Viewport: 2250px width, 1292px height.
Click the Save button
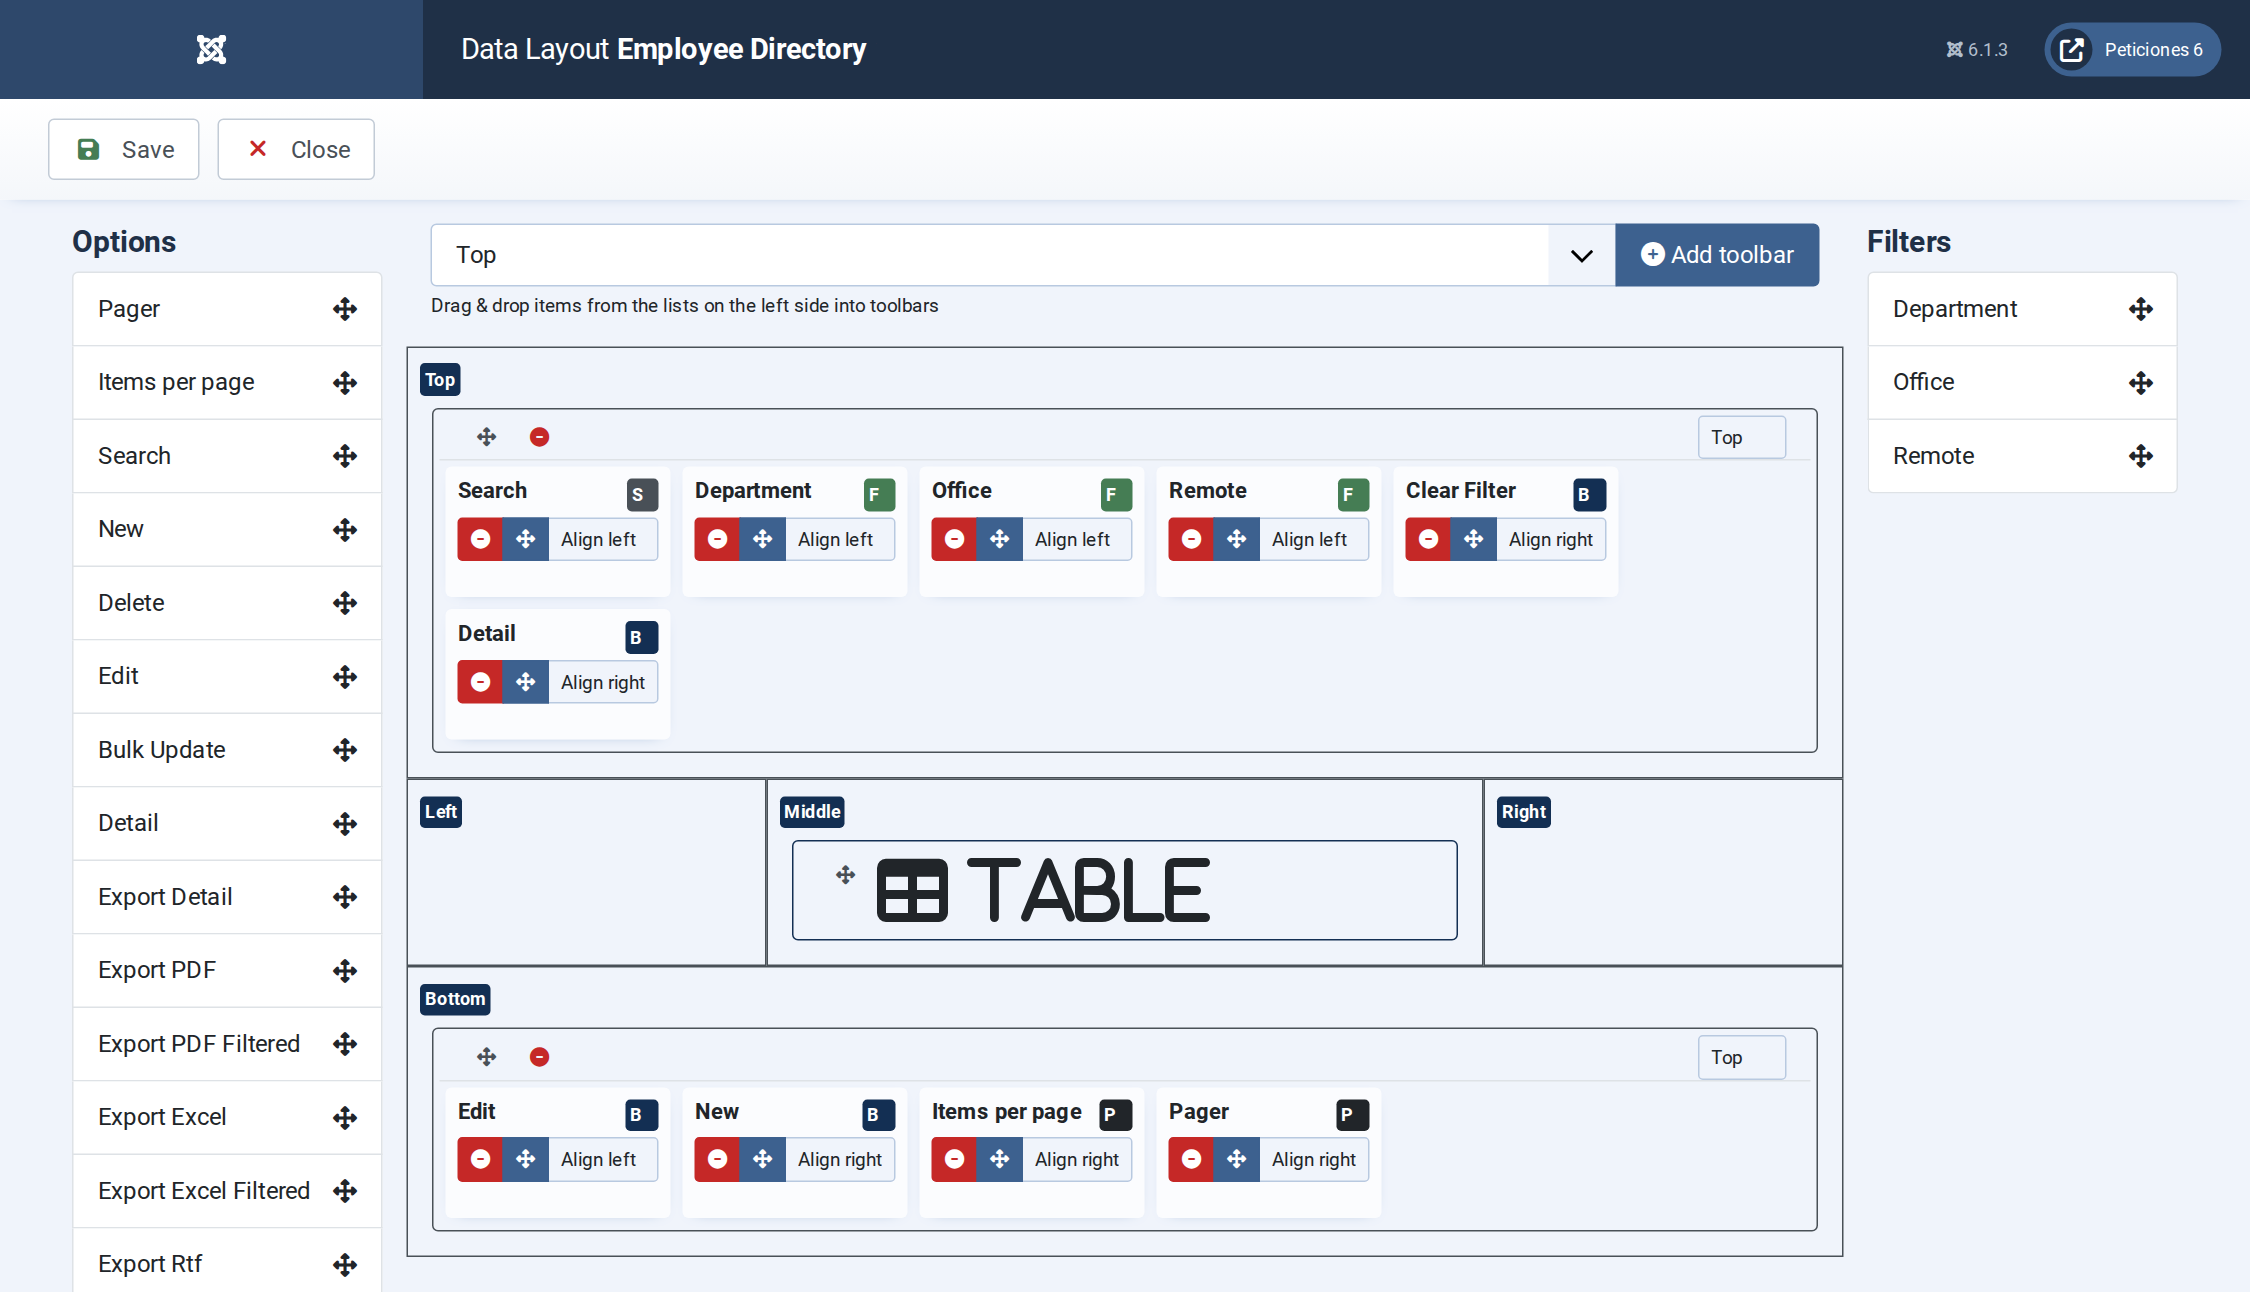click(x=124, y=149)
